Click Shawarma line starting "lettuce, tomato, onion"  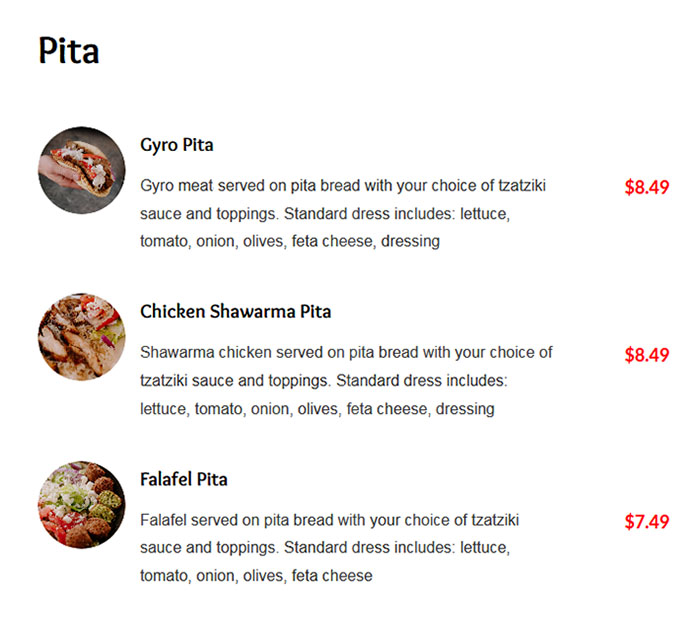tap(317, 409)
